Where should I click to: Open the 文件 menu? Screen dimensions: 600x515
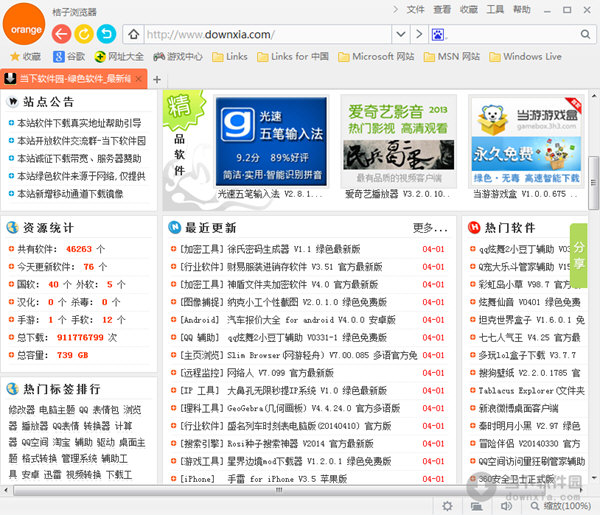pos(415,10)
